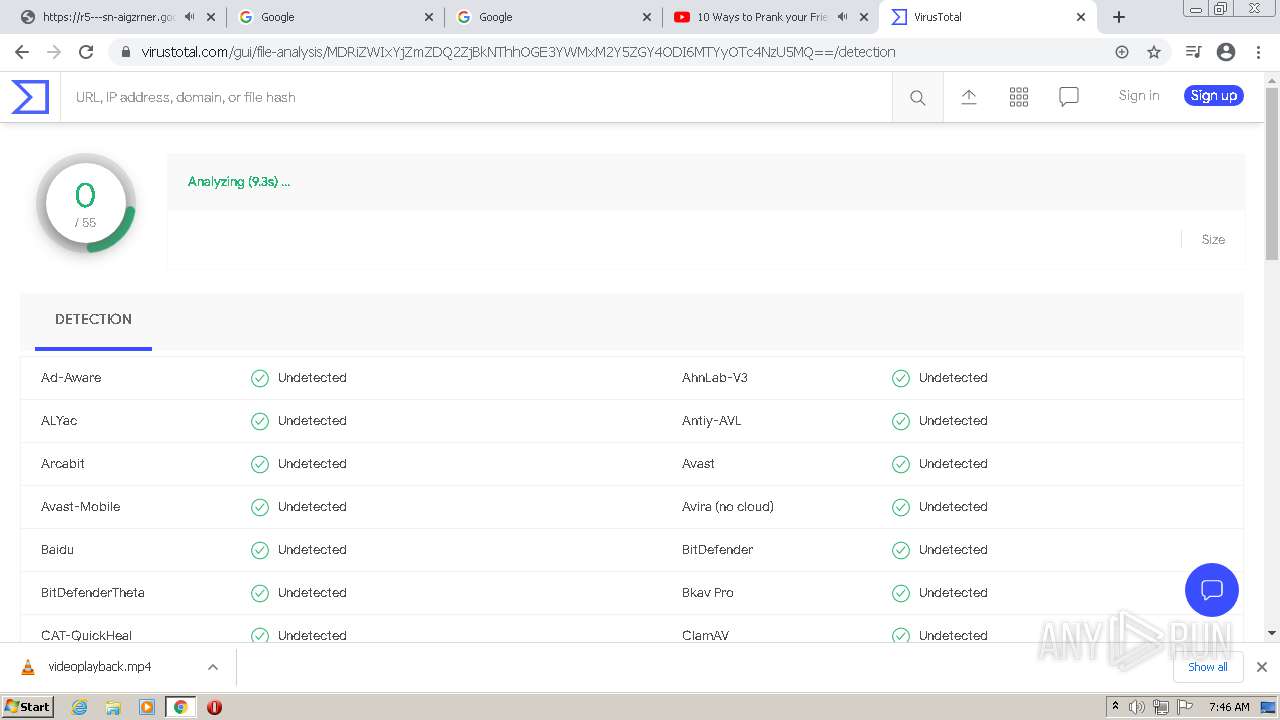Click the AhnLab-V3 engine label
The height and width of the screenshot is (720, 1280).
point(715,378)
